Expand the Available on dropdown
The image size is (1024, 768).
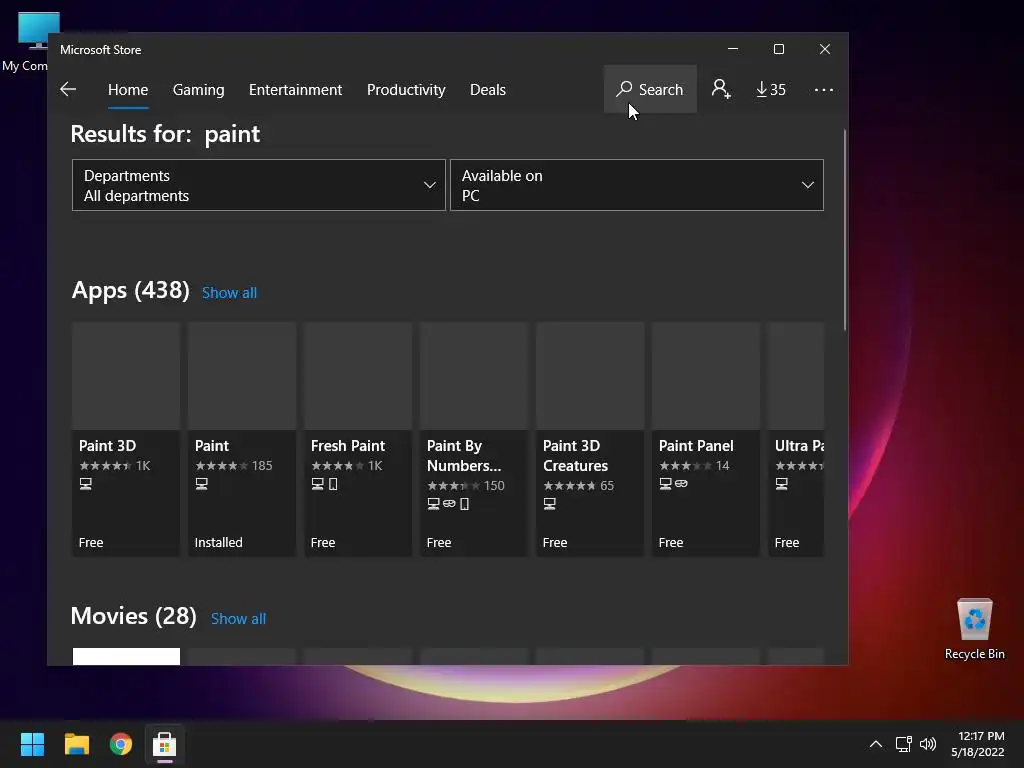(x=637, y=185)
